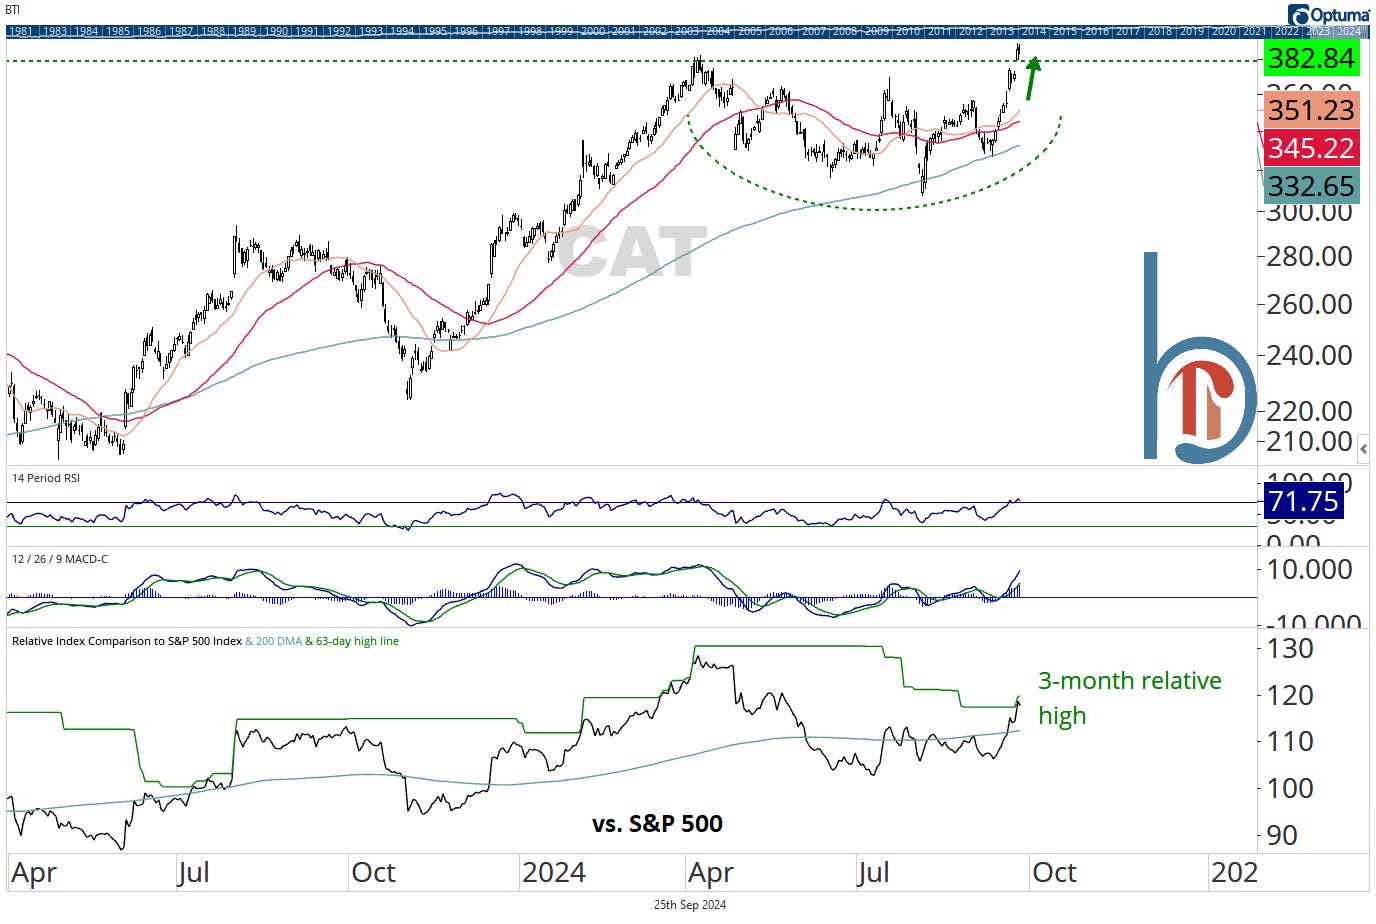Click the 10.000 MACD axis label
1376x924 pixels.
click(1309, 569)
